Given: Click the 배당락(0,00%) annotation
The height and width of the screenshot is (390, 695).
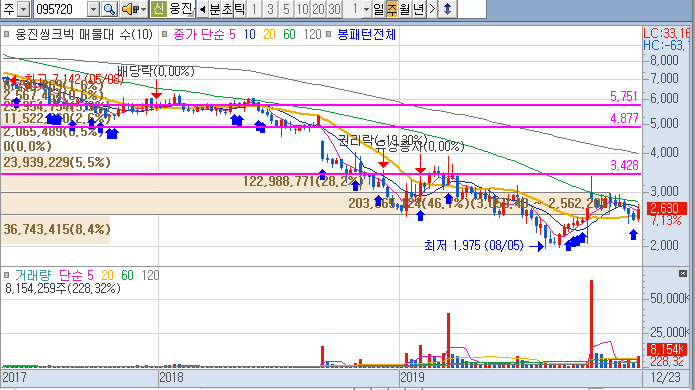Looking at the screenshot, I should point(156,71).
